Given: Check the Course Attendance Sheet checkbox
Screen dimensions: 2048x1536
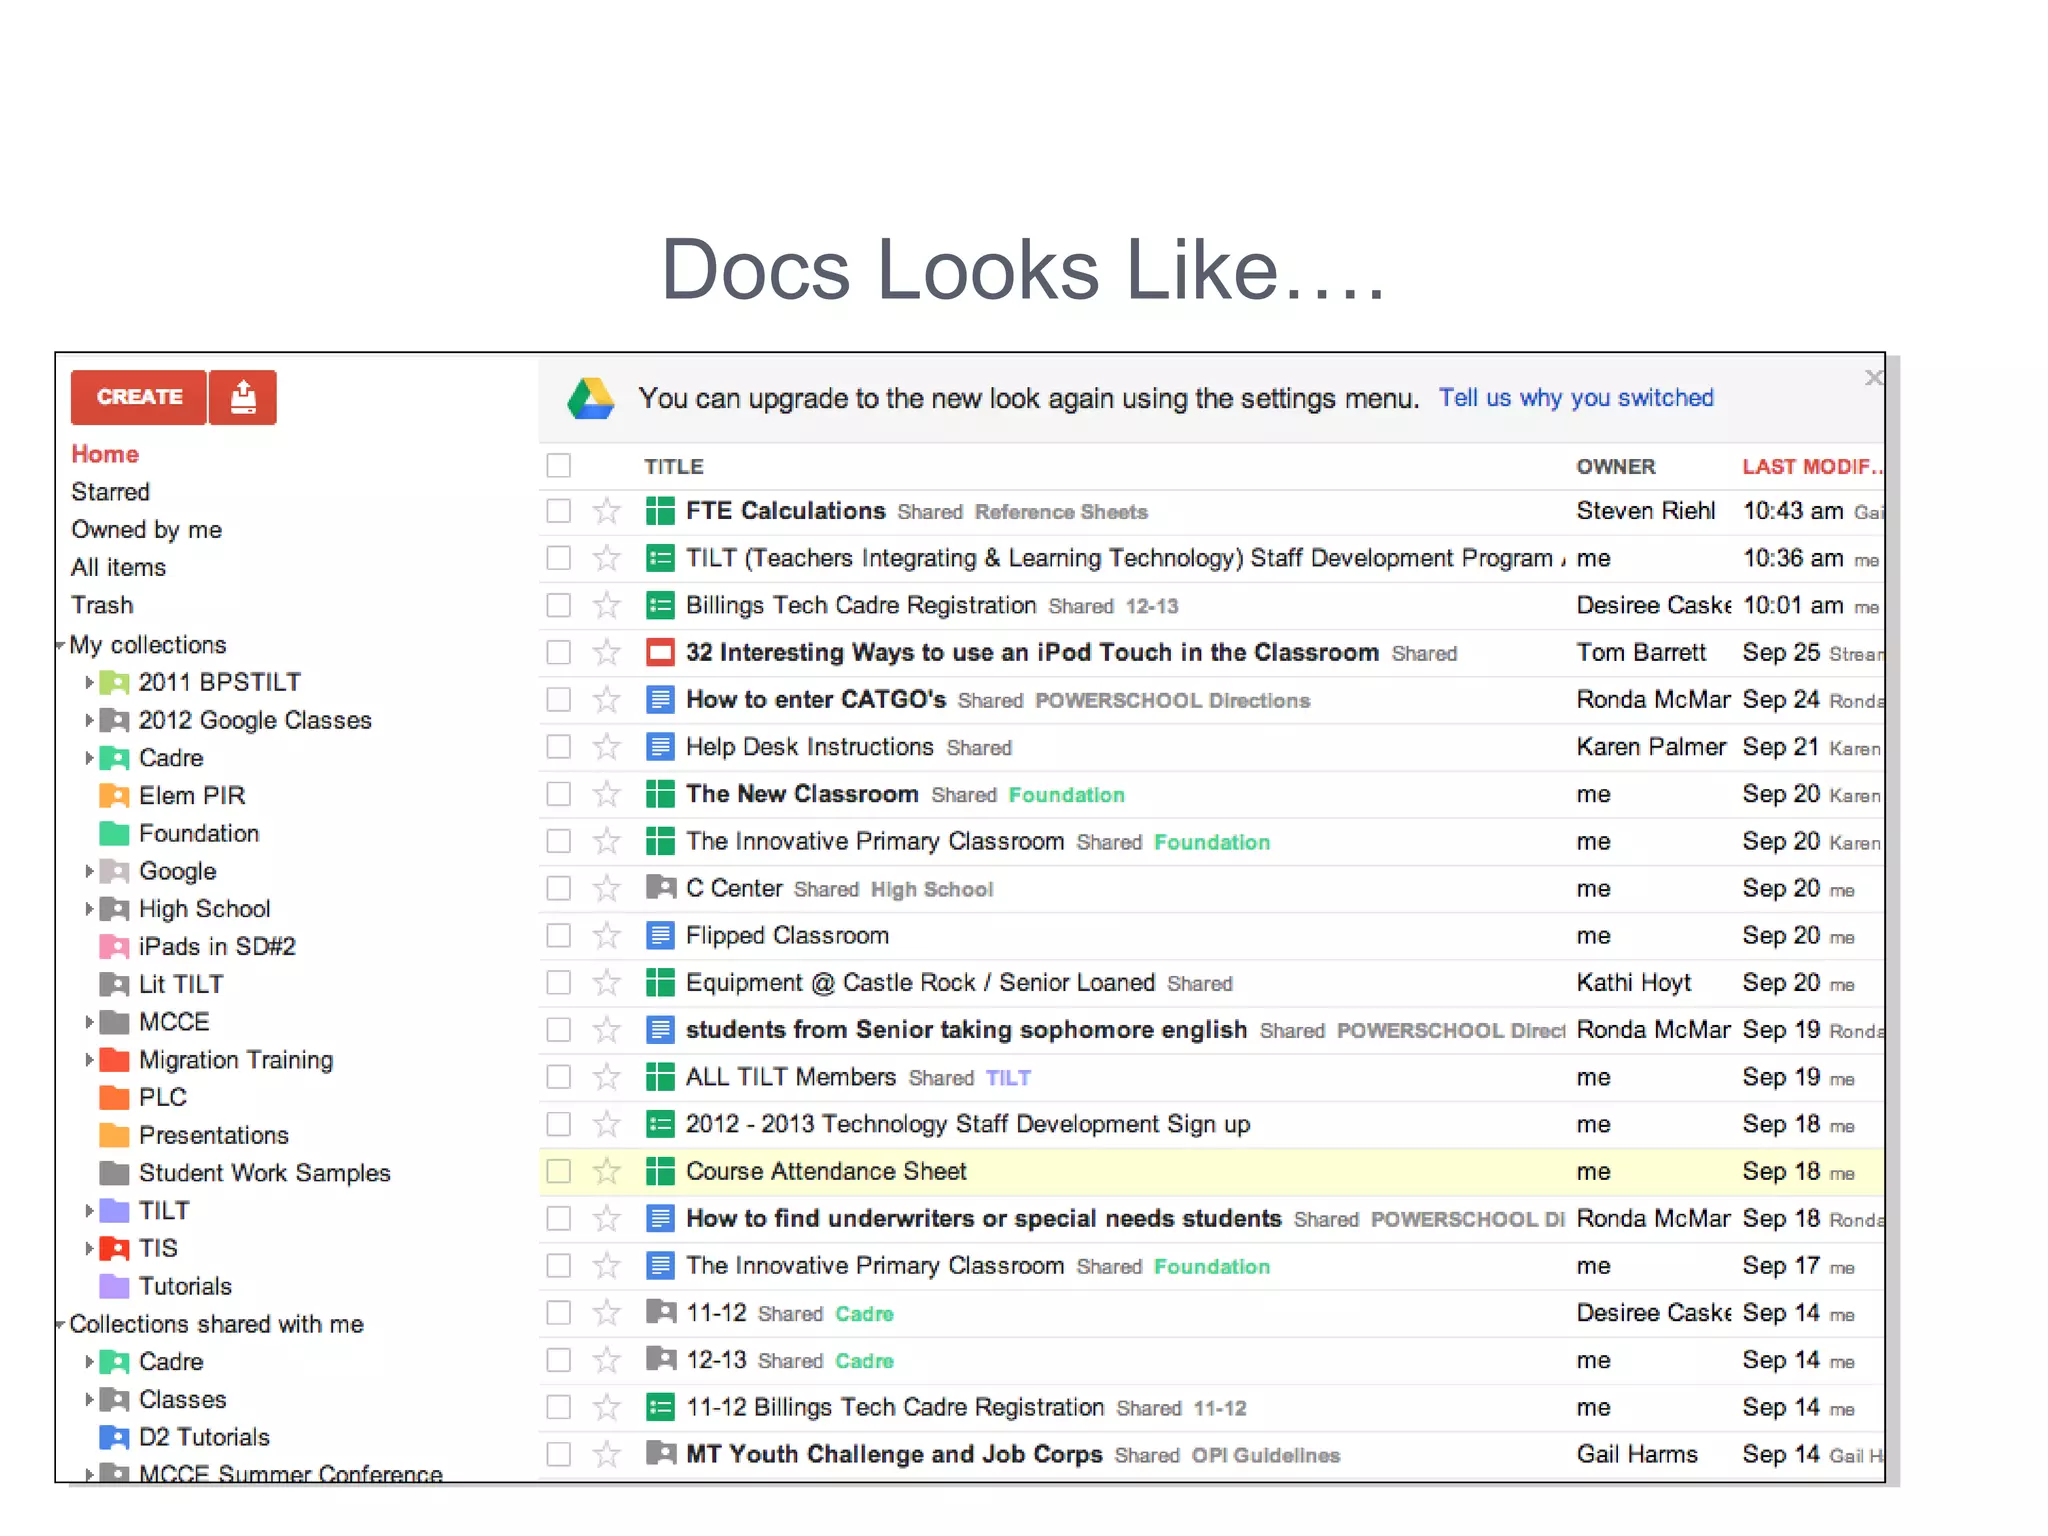Looking at the screenshot, I should (559, 1171).
